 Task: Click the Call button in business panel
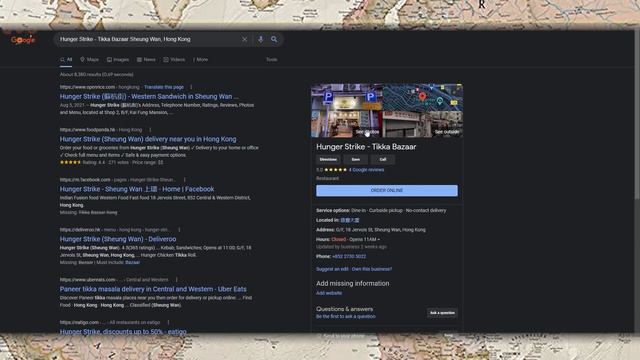382,160
